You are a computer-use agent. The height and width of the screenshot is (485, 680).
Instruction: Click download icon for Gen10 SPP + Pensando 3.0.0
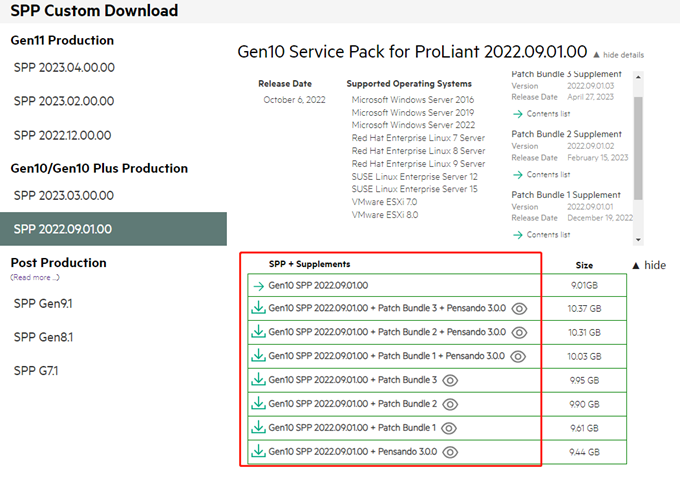(258, 452)
